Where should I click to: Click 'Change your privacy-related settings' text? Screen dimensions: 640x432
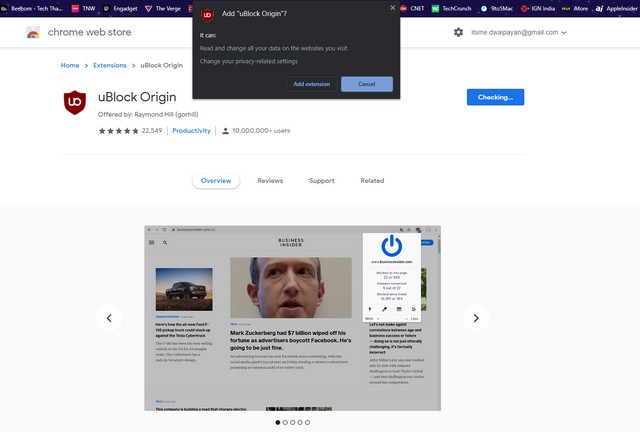click(x=249, y=61)
